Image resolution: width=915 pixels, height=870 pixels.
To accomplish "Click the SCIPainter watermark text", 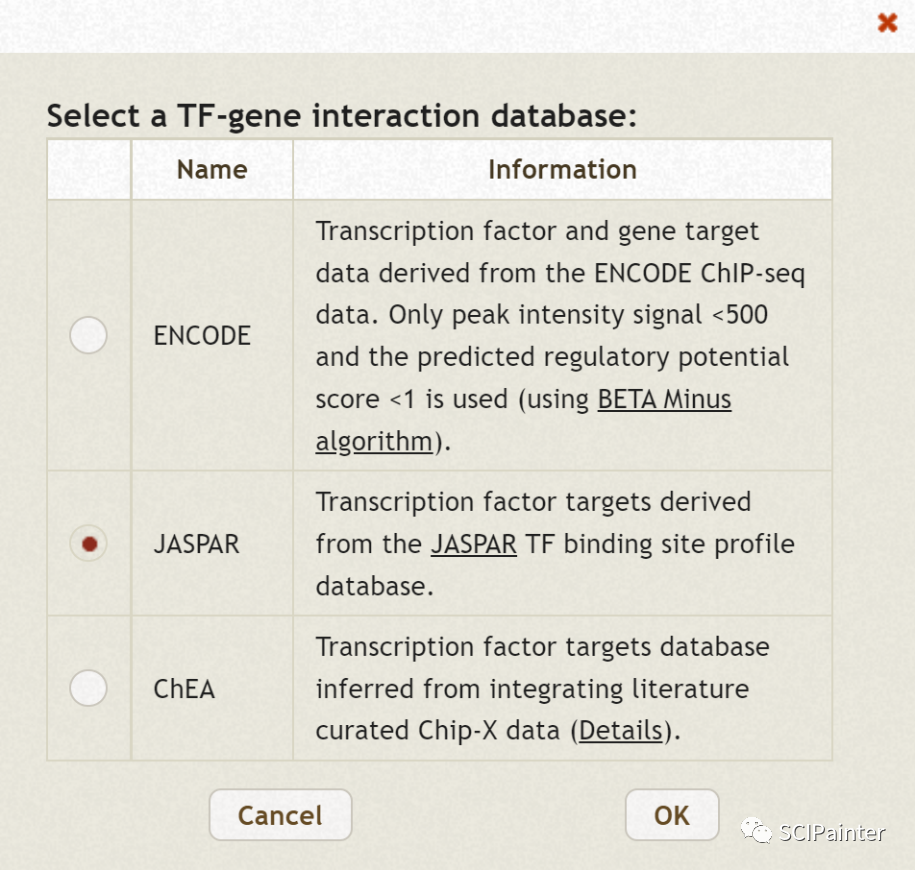I will [x=832, y=832].
